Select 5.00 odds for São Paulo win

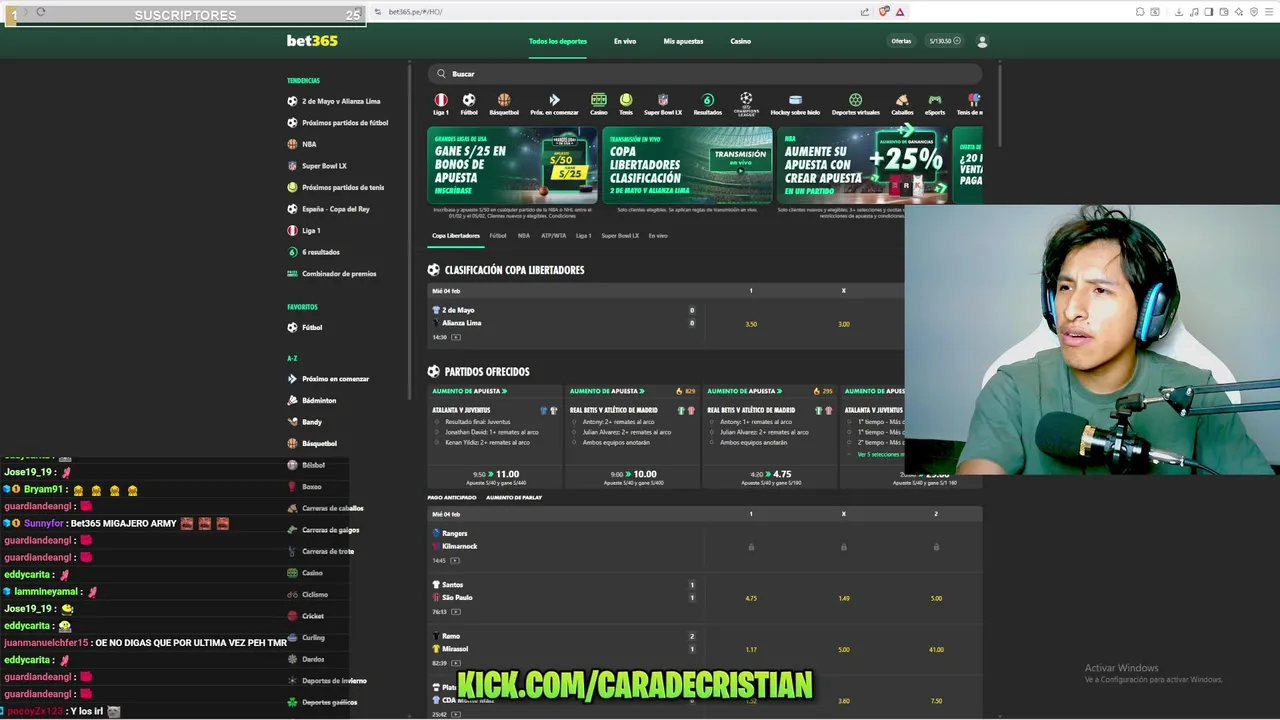(x=936, y=598)
